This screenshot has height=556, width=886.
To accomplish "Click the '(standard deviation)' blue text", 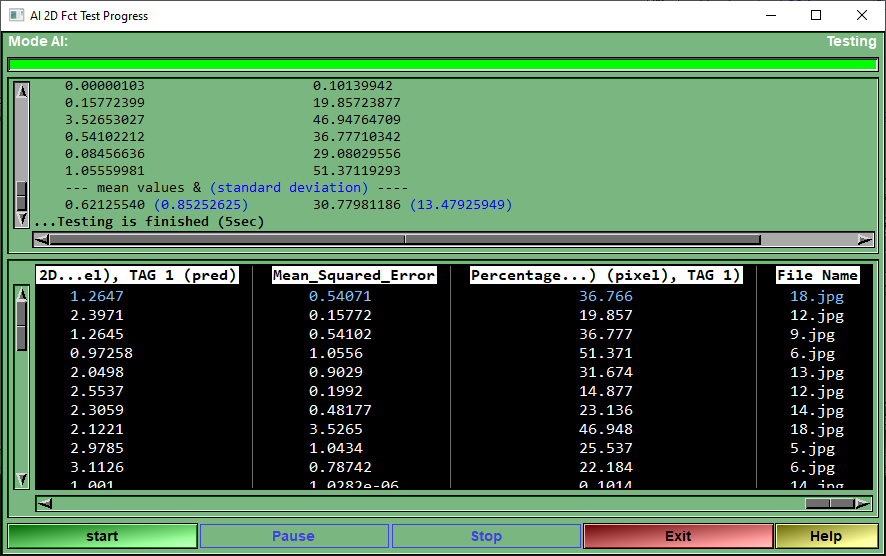I will (289, 188).
